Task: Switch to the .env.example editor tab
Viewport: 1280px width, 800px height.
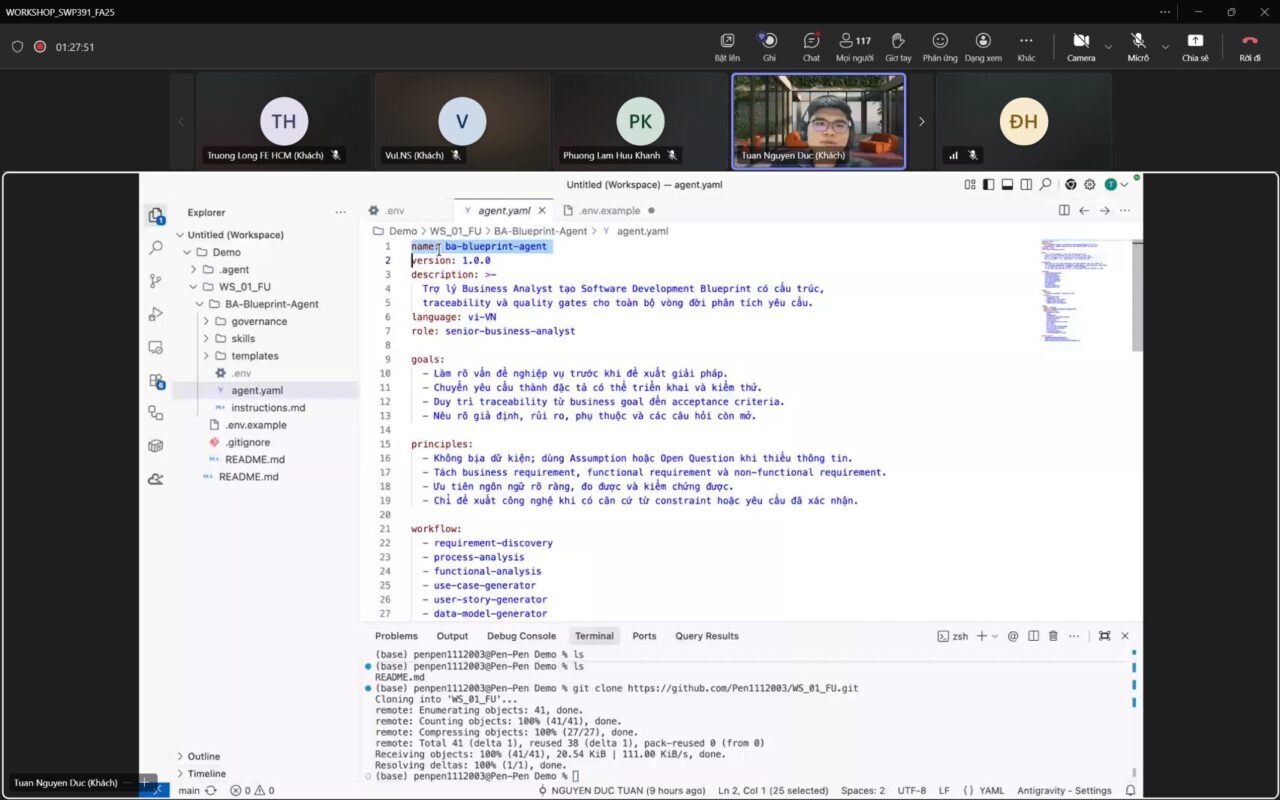Action: [609, 211]
